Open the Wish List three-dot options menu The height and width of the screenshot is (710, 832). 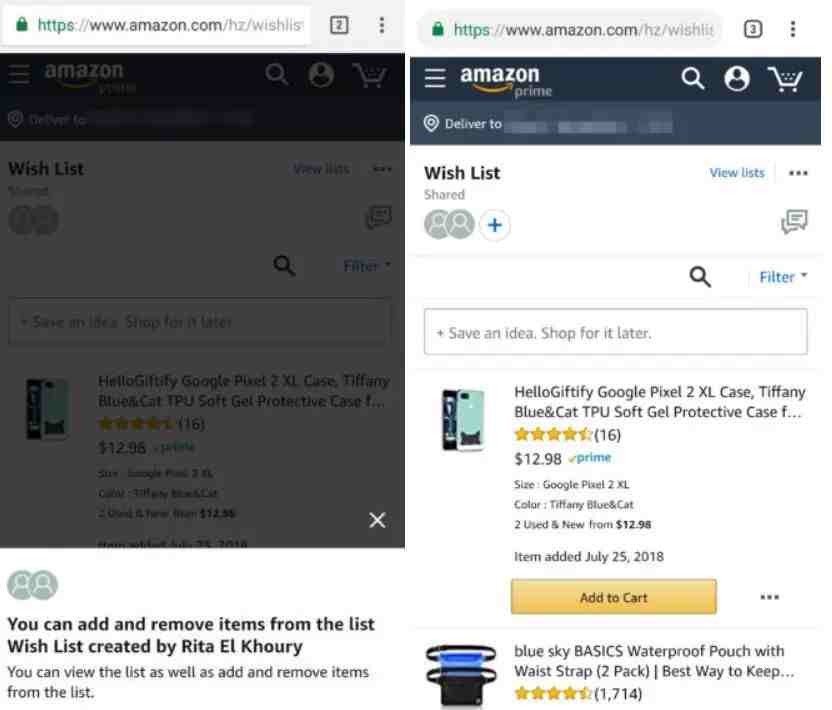[798, 173]
